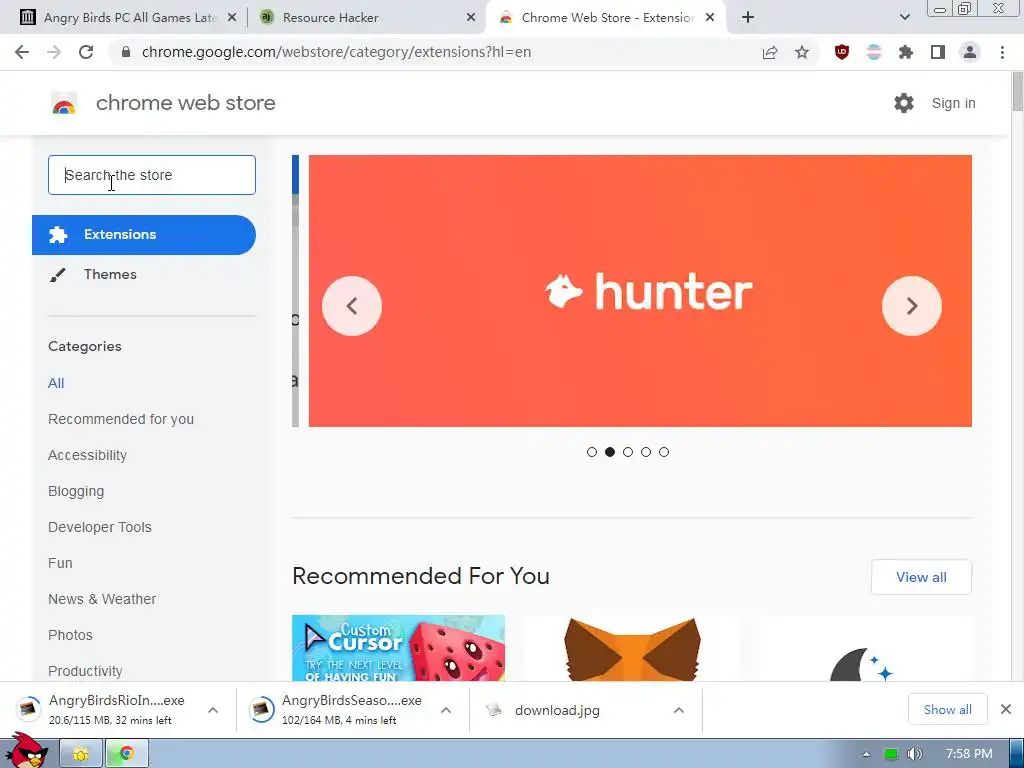The image size is (1024, 768).
Task: Close the Resource Hacker tab
Action: (471, 18)
